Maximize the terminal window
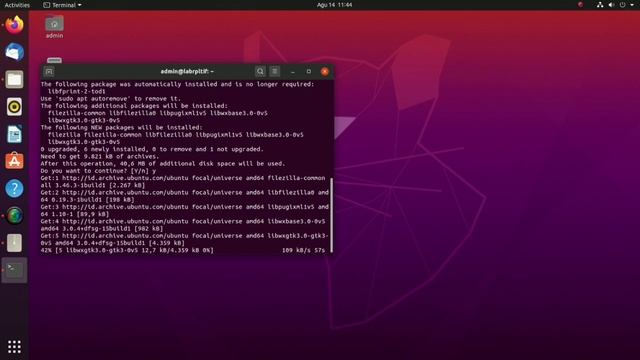The height and width of the screenshot is (360, 640). pyautogui.click(x=309, y=71)
